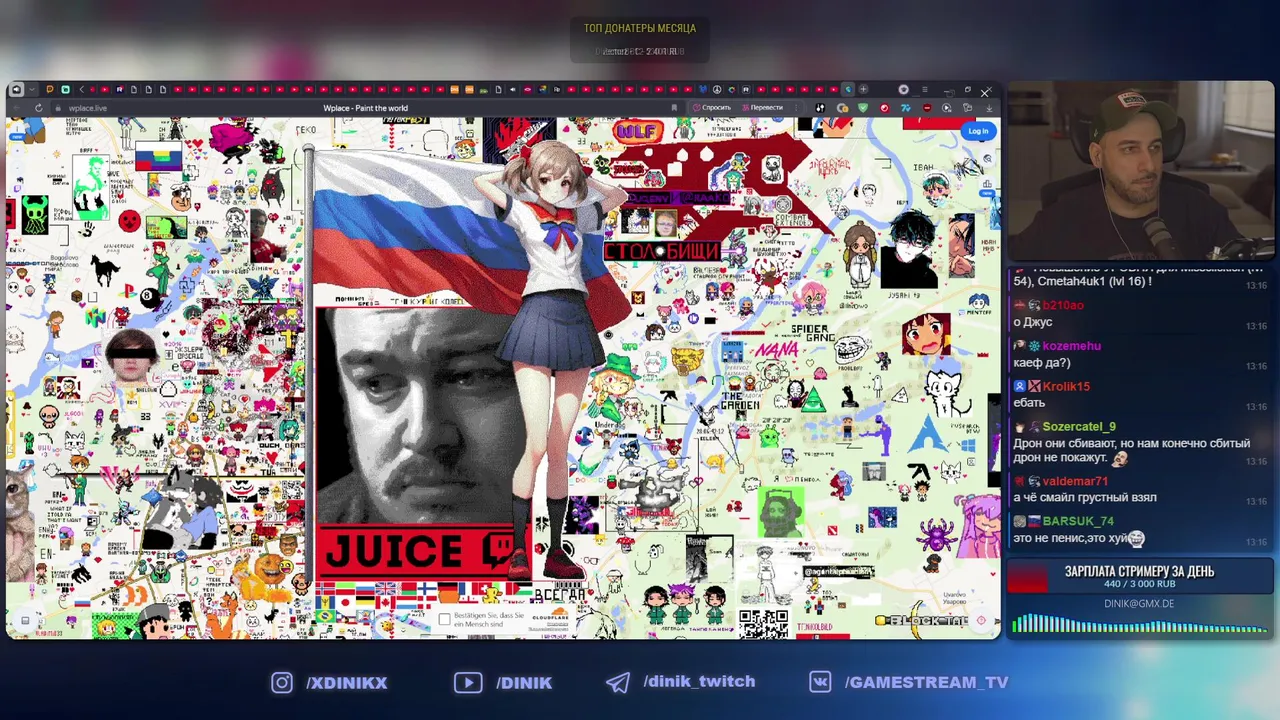
Task: Click the play-circle video extension icon
Action: pos(946,107)
